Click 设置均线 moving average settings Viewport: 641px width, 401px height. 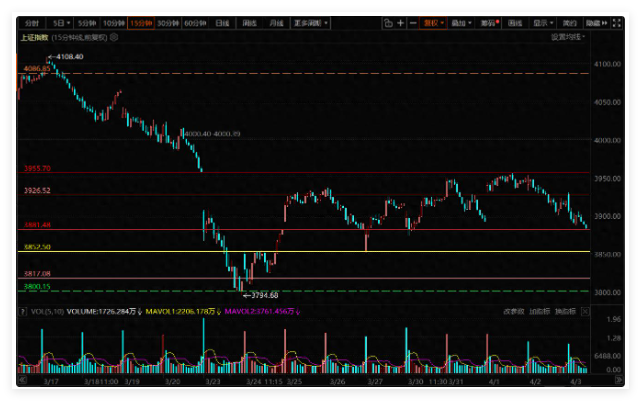tap(566, 36)
